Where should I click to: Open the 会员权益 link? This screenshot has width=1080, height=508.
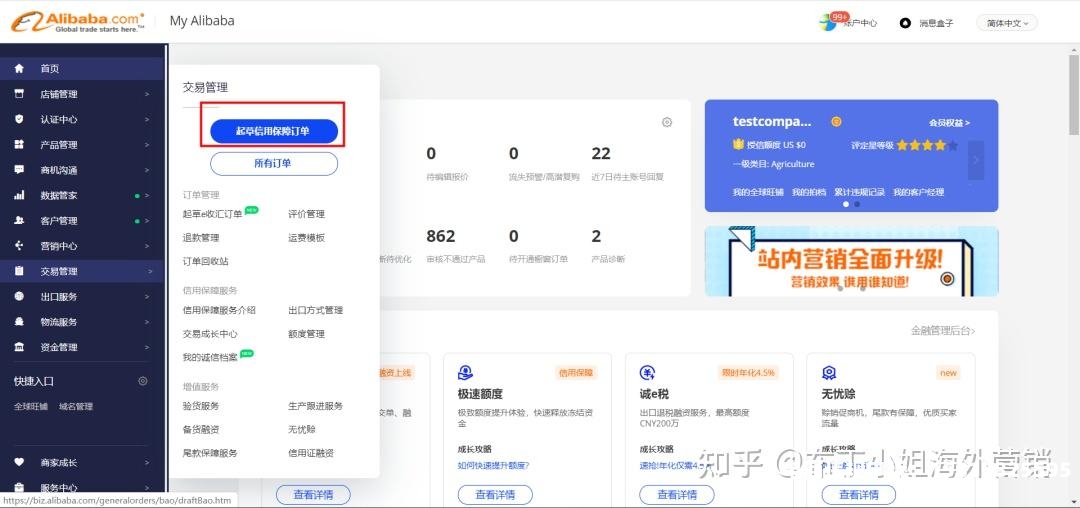(948, 123)
